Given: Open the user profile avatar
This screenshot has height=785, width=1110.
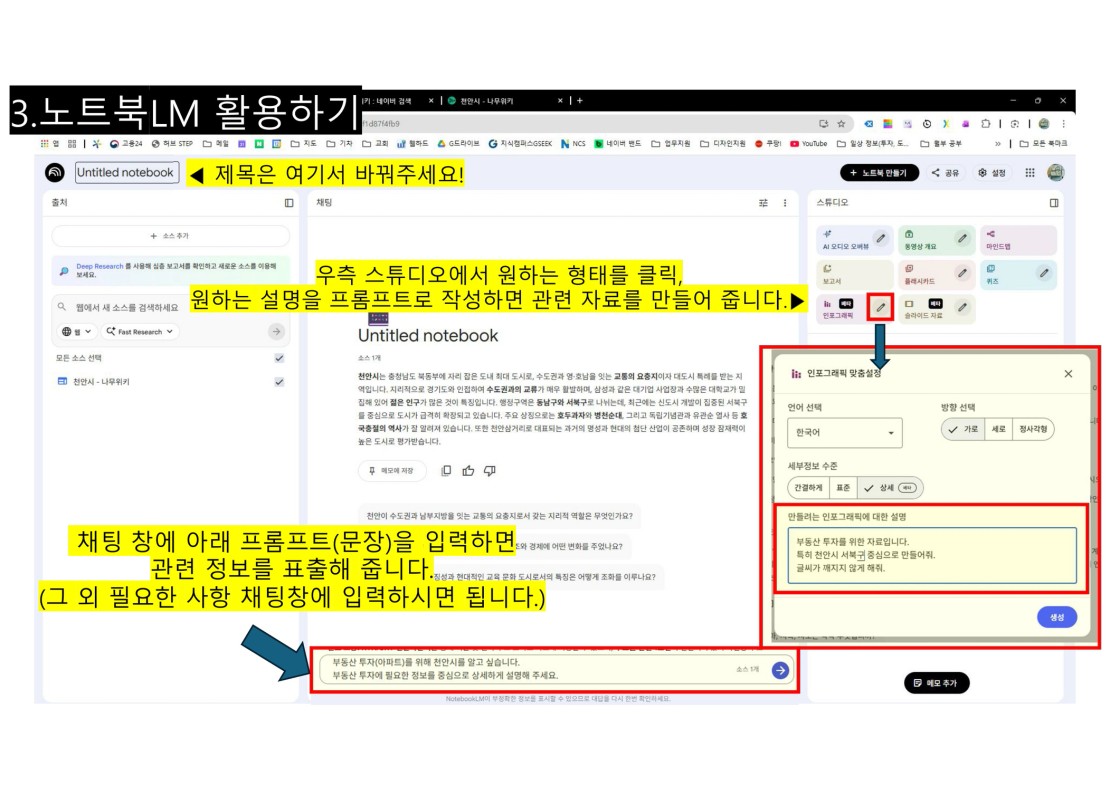Looking at the screenshot, I should click(1055, 173).
